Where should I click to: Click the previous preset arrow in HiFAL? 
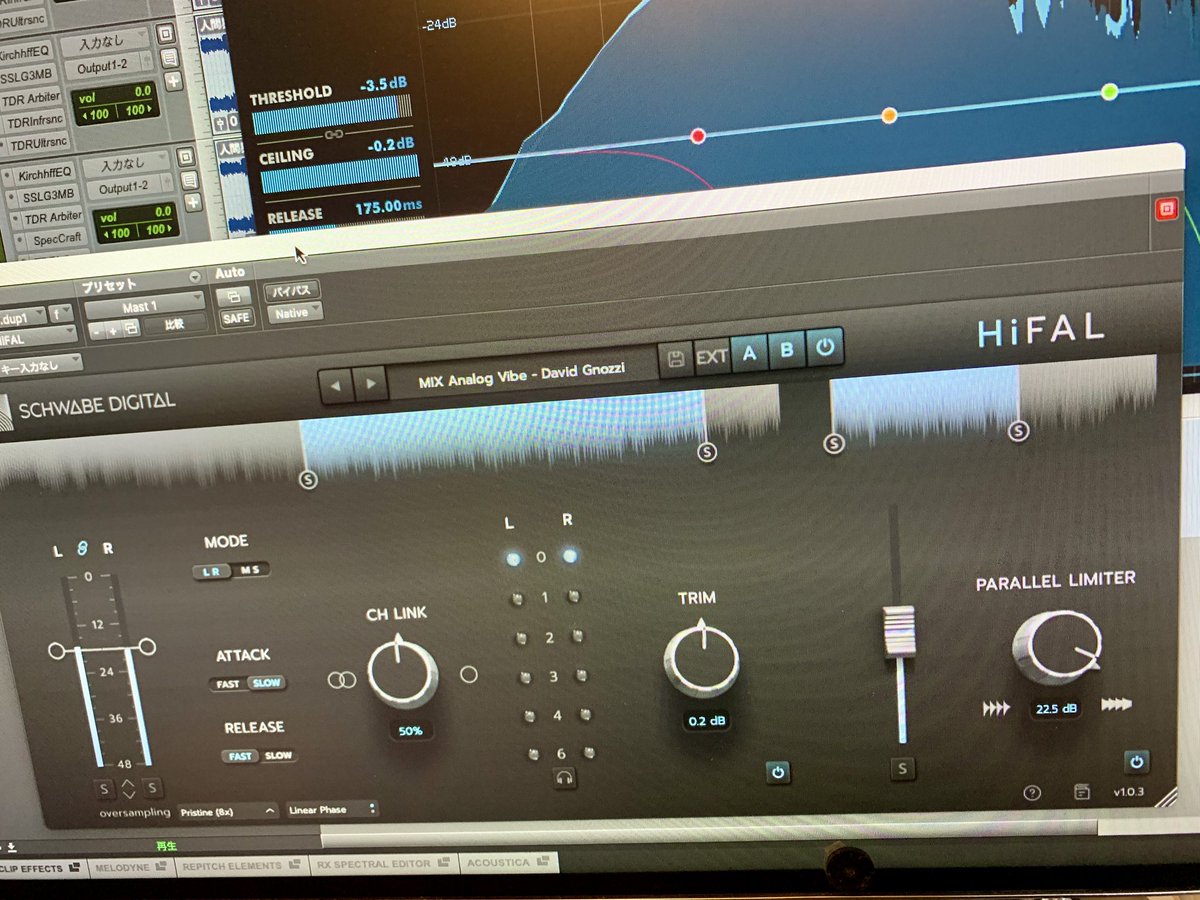click(x=336, y=384)
